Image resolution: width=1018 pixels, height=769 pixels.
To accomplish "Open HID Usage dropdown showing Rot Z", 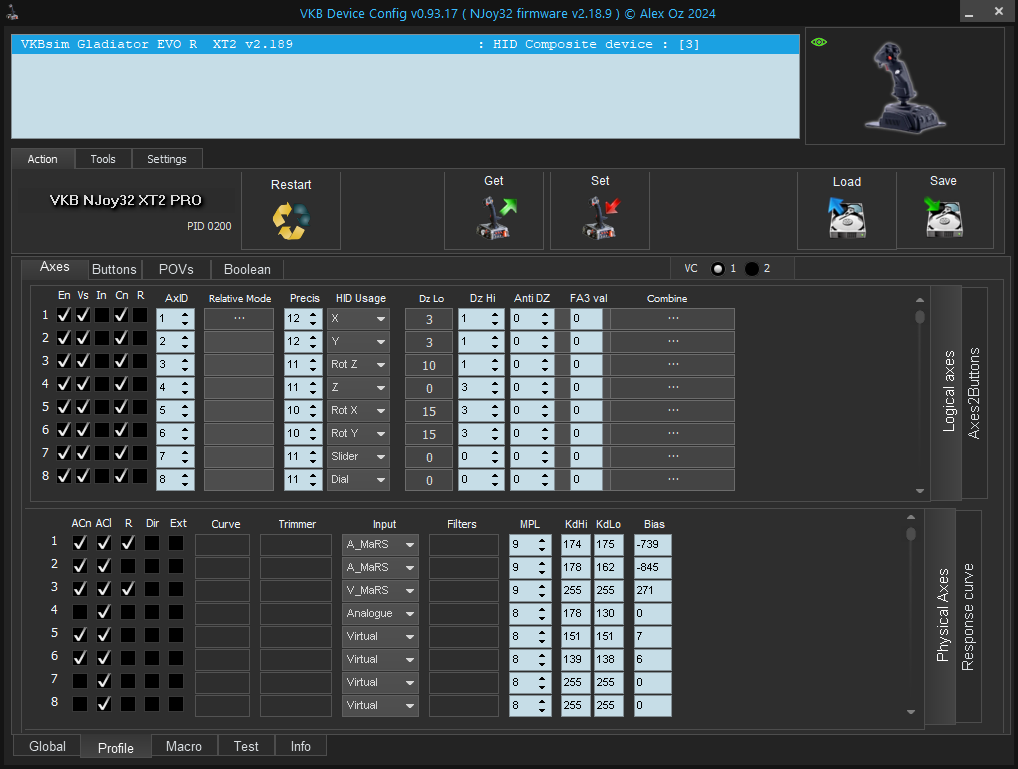I will click(x=358, y=364).
